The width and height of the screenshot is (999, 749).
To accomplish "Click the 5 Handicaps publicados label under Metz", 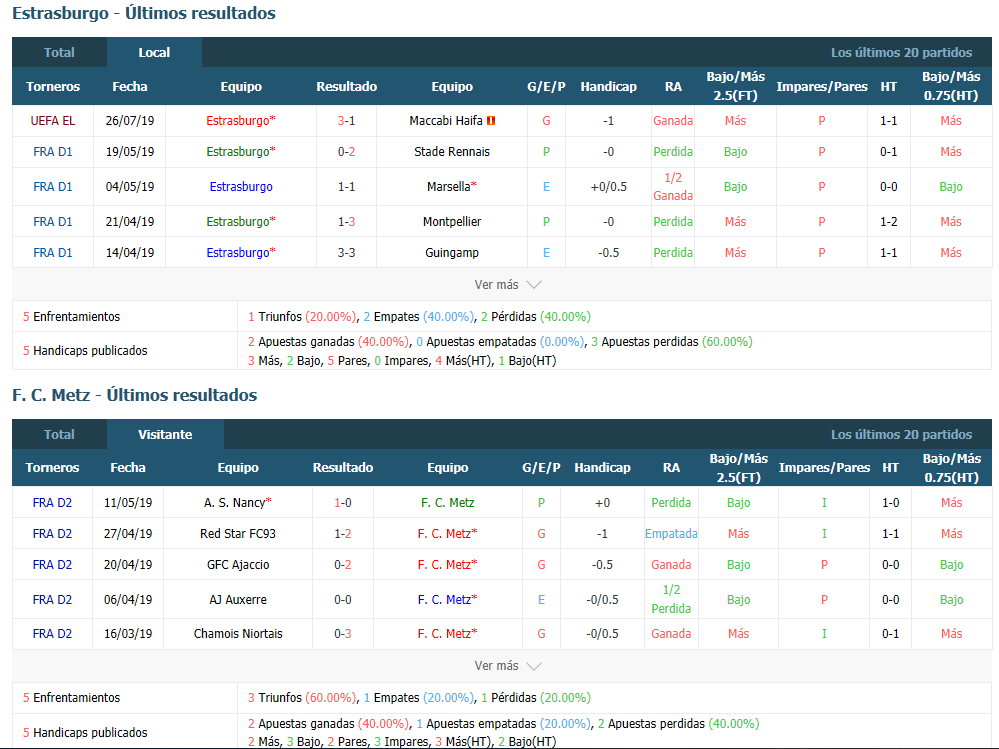I will click(x=85, y=732).
